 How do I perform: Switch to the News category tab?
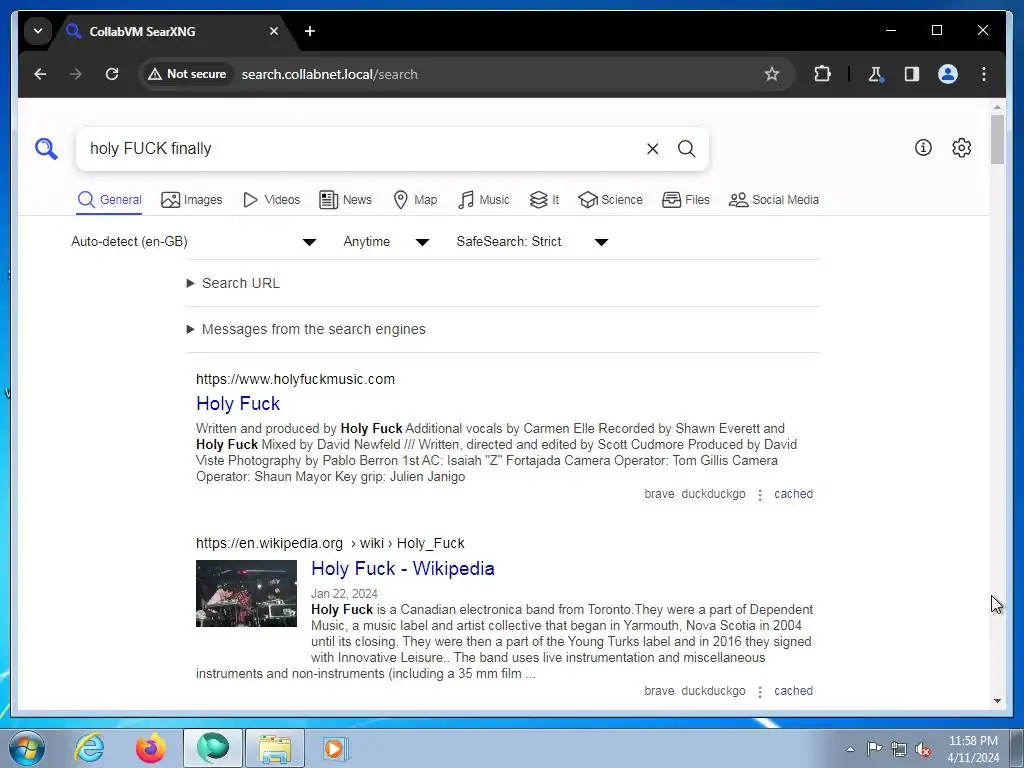click(x=345, y=200)
